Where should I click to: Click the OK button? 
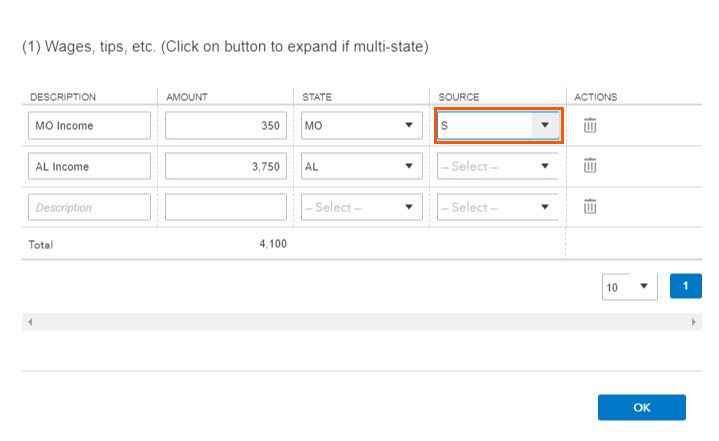click(642, 408)
